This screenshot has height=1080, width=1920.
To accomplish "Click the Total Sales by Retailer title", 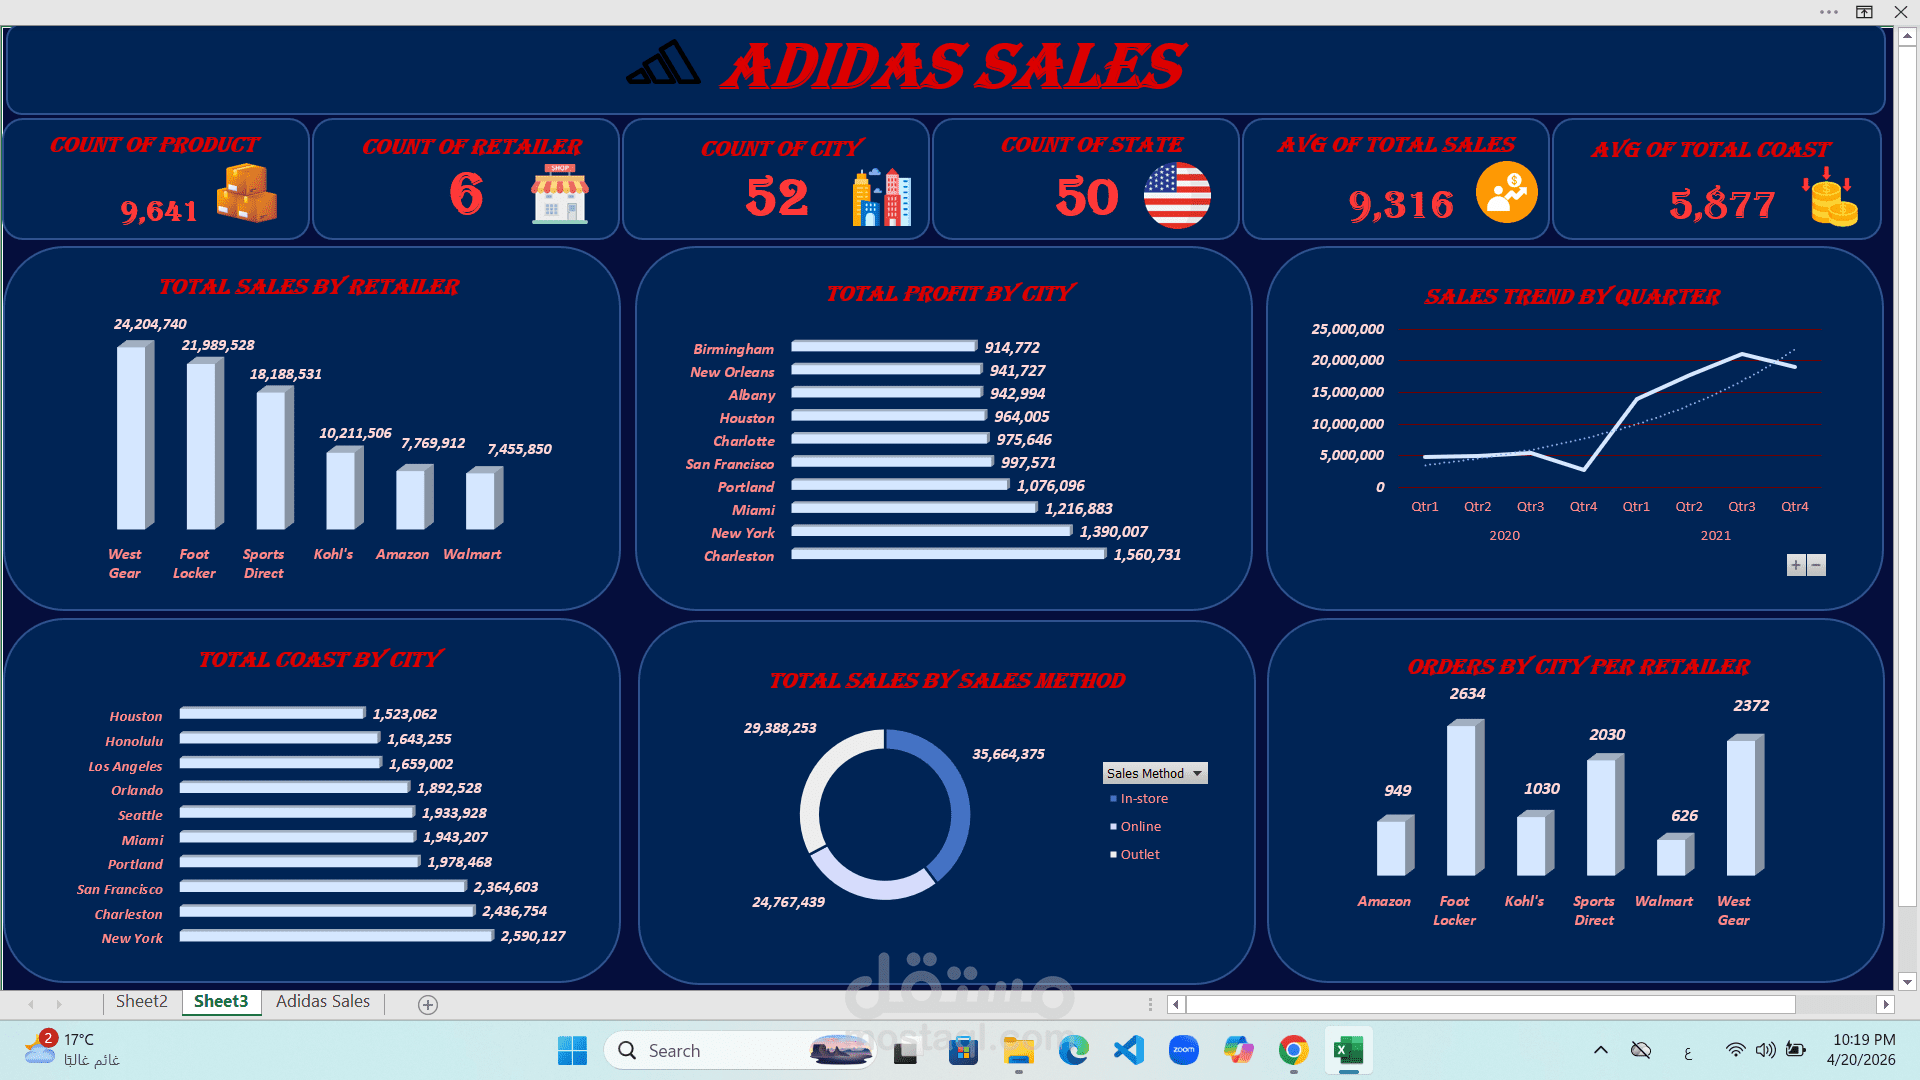I will [x=310, y=287].
